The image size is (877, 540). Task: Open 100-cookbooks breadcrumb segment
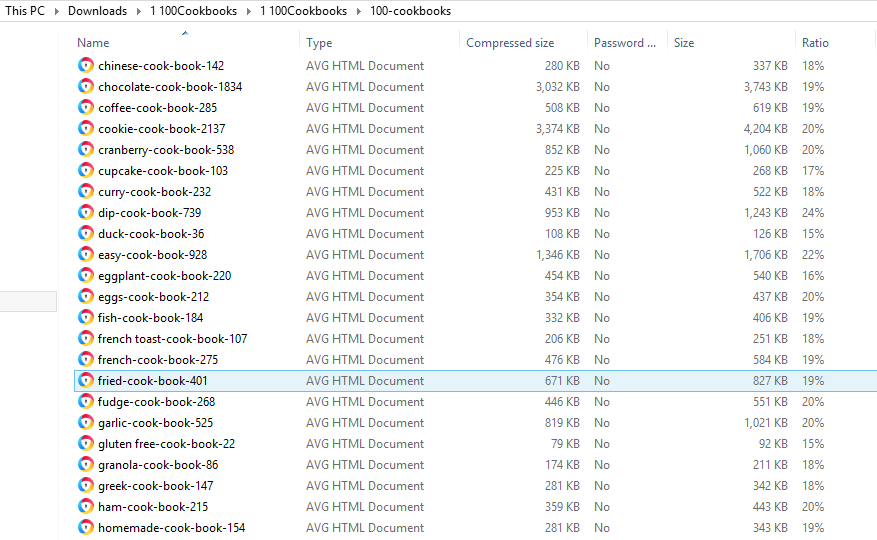[x=411, y=11]
